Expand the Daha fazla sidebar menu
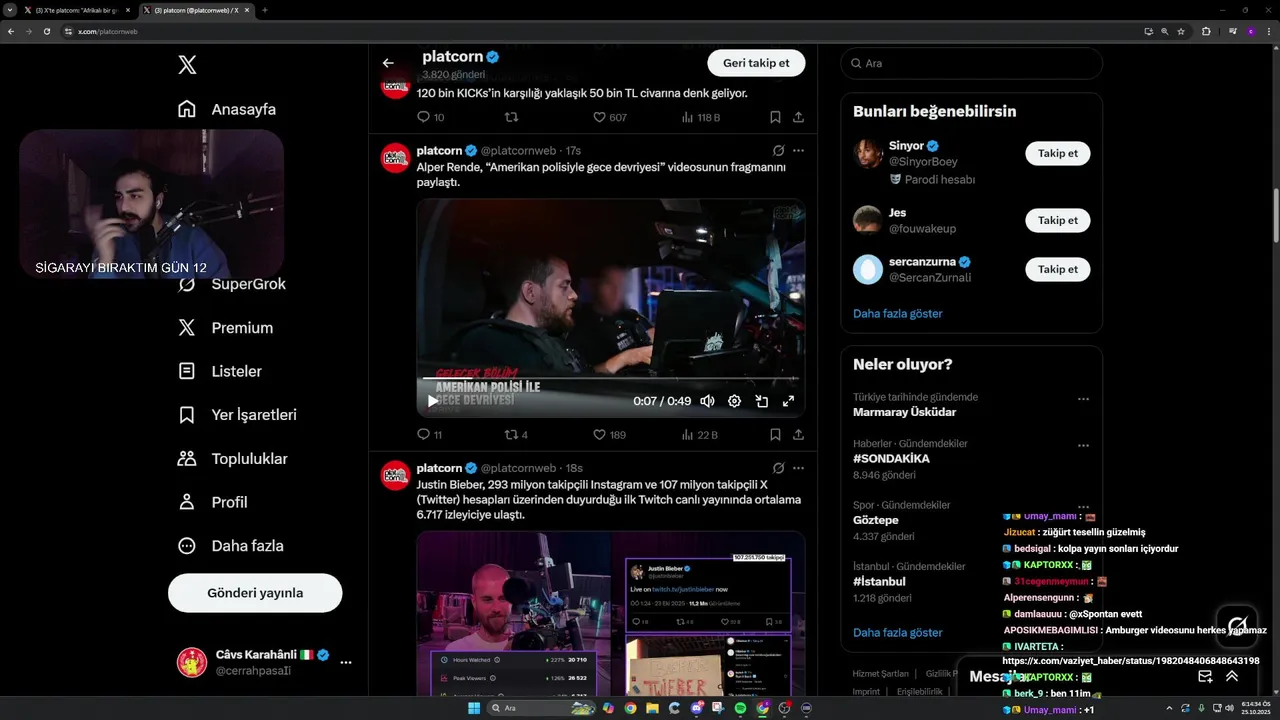1280x720 pixels. tap(230, 546)
